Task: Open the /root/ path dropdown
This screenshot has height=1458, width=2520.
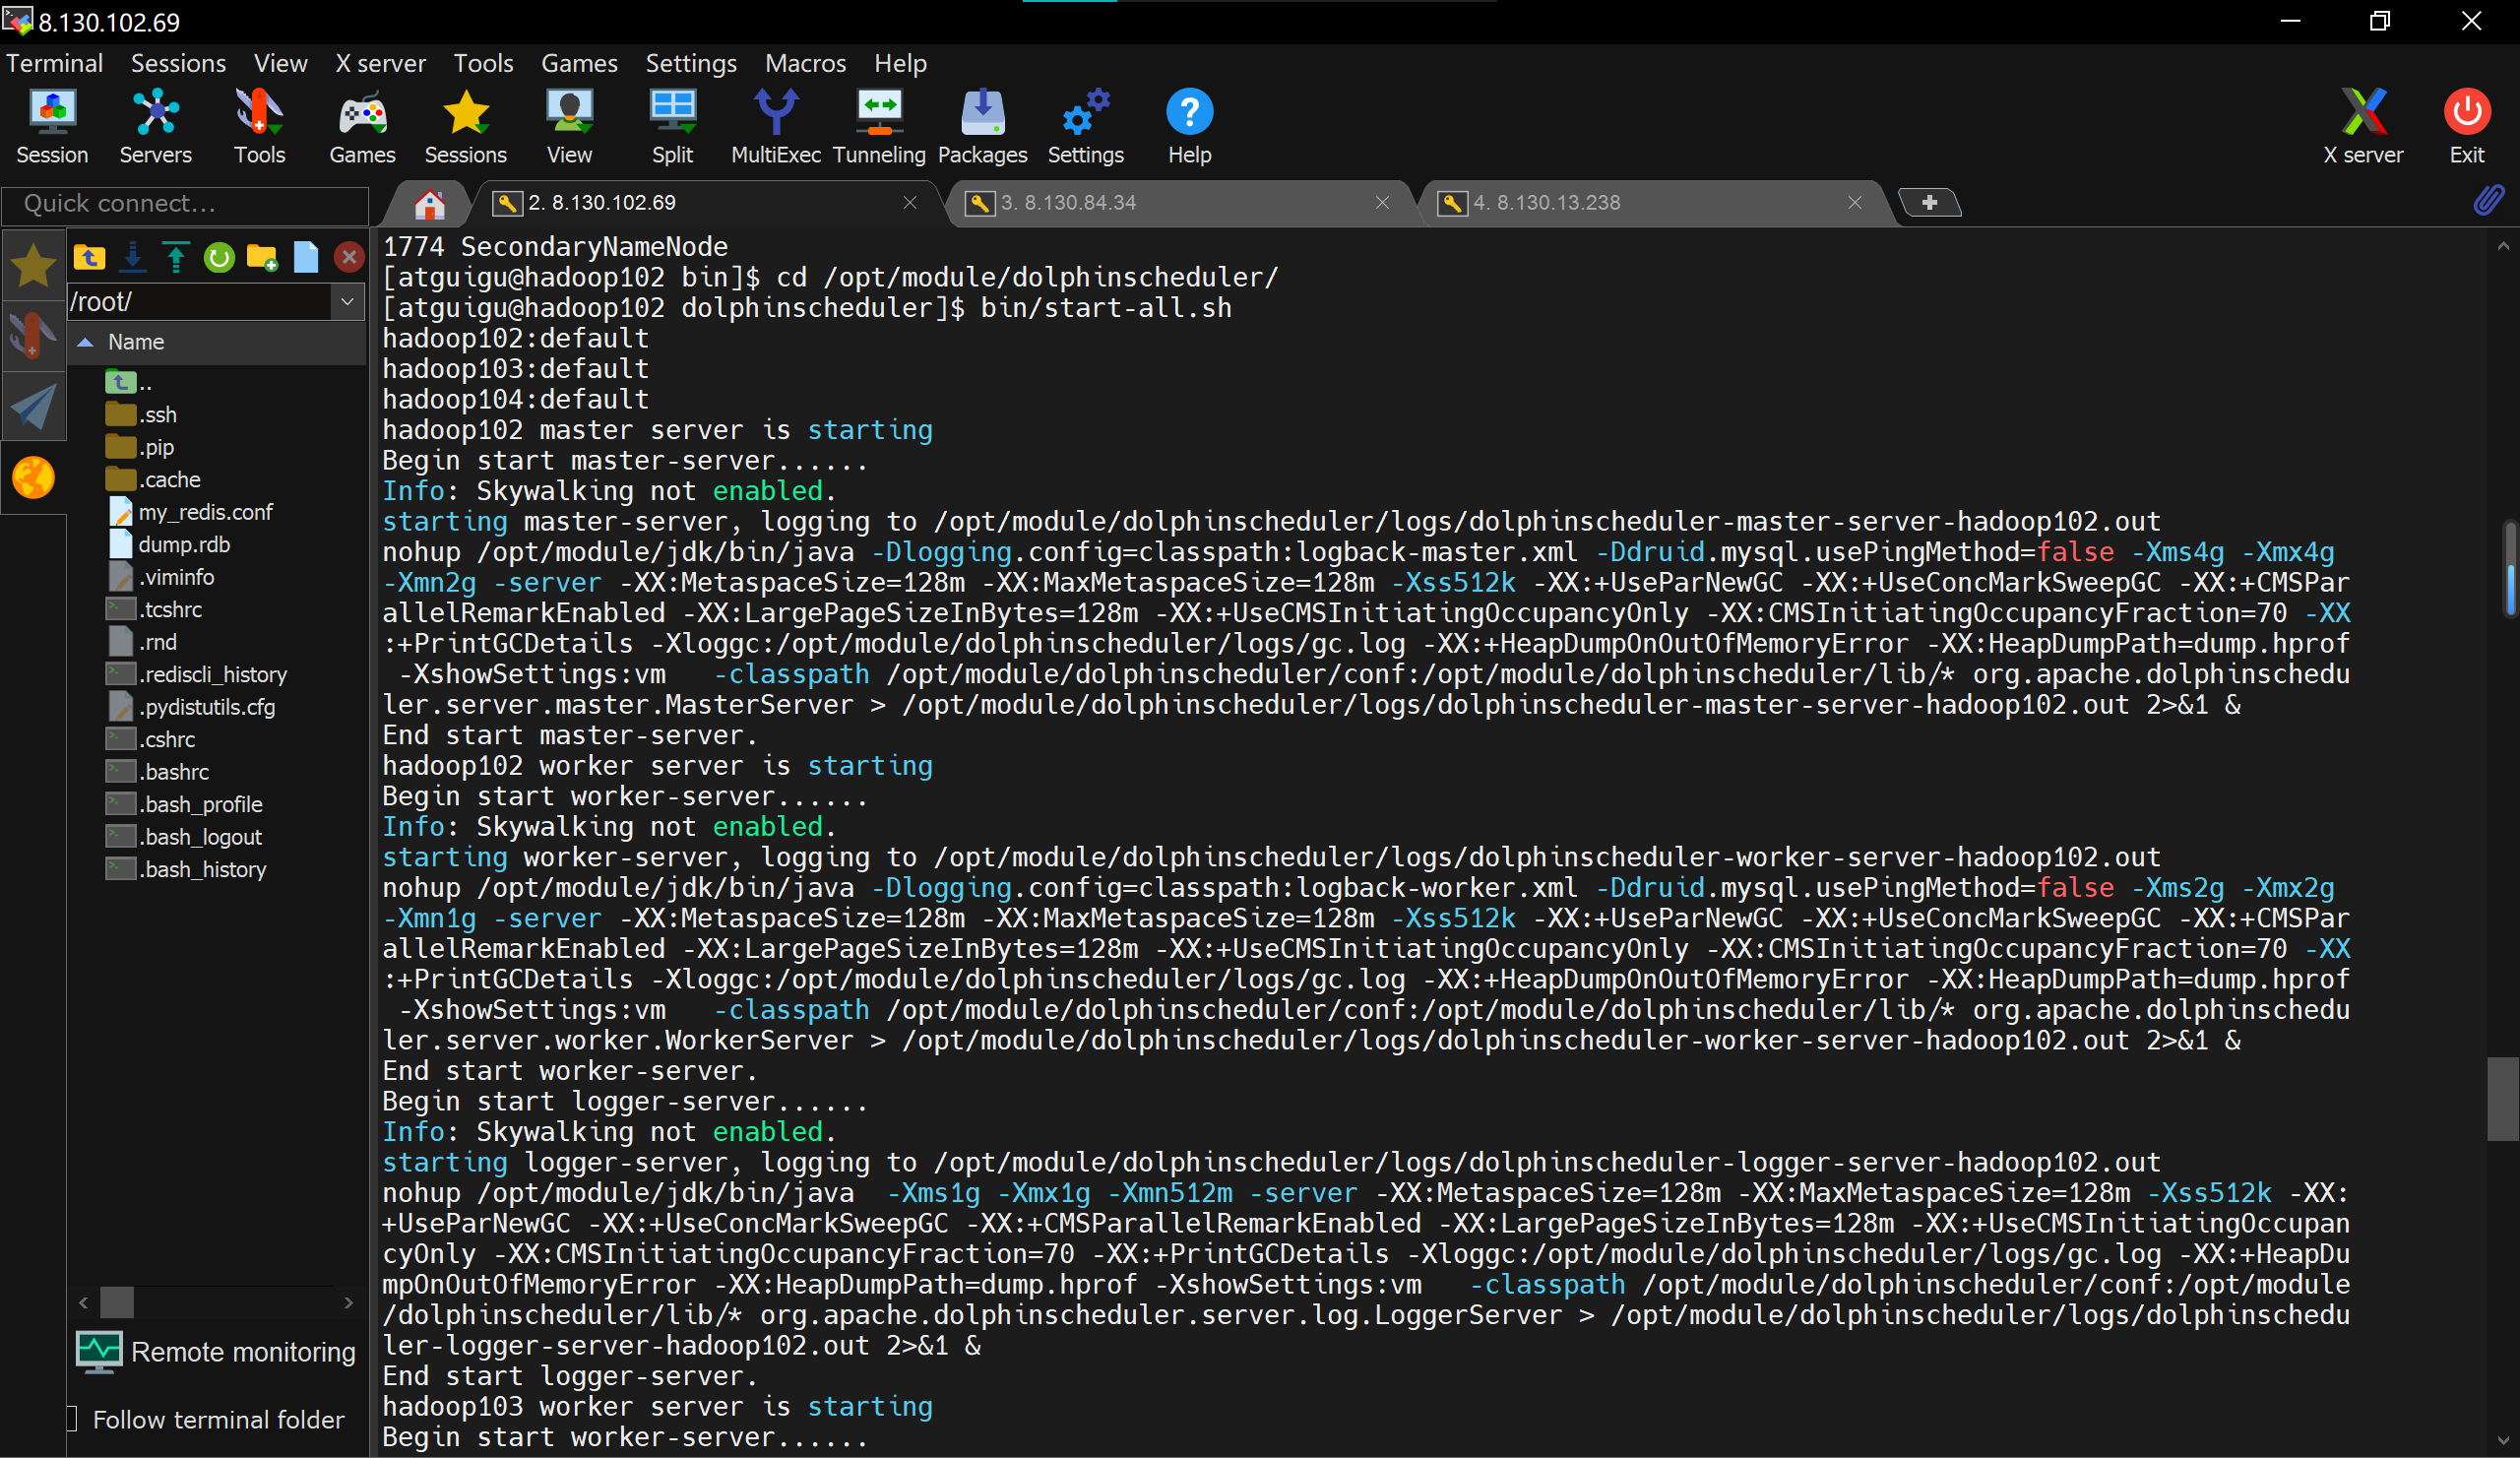Action: (x=347, y=301)
